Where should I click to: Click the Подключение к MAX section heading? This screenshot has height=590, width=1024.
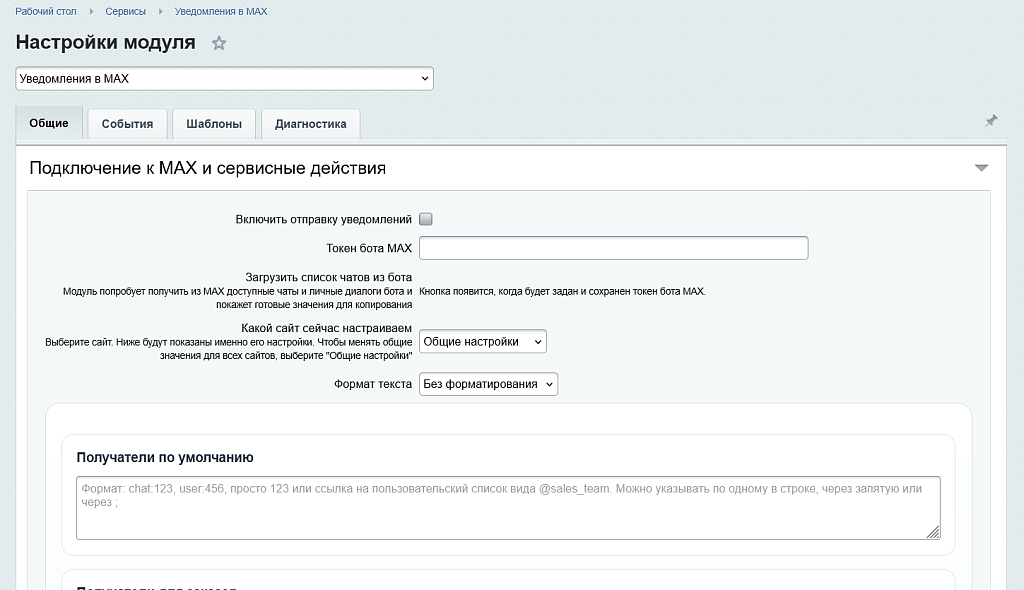(207, 168)
